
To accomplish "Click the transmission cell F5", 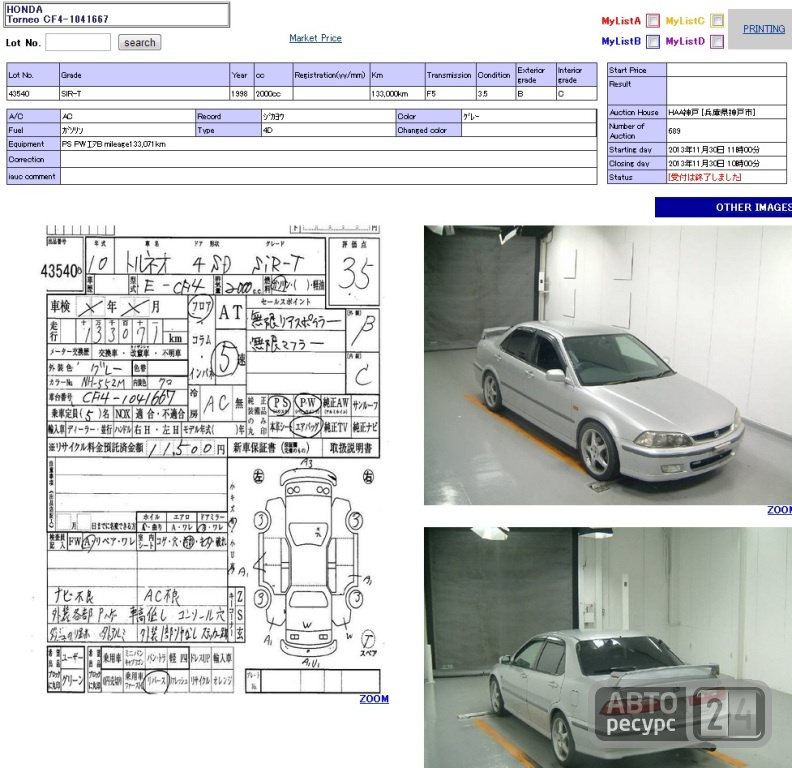I will tap(450, 93).
